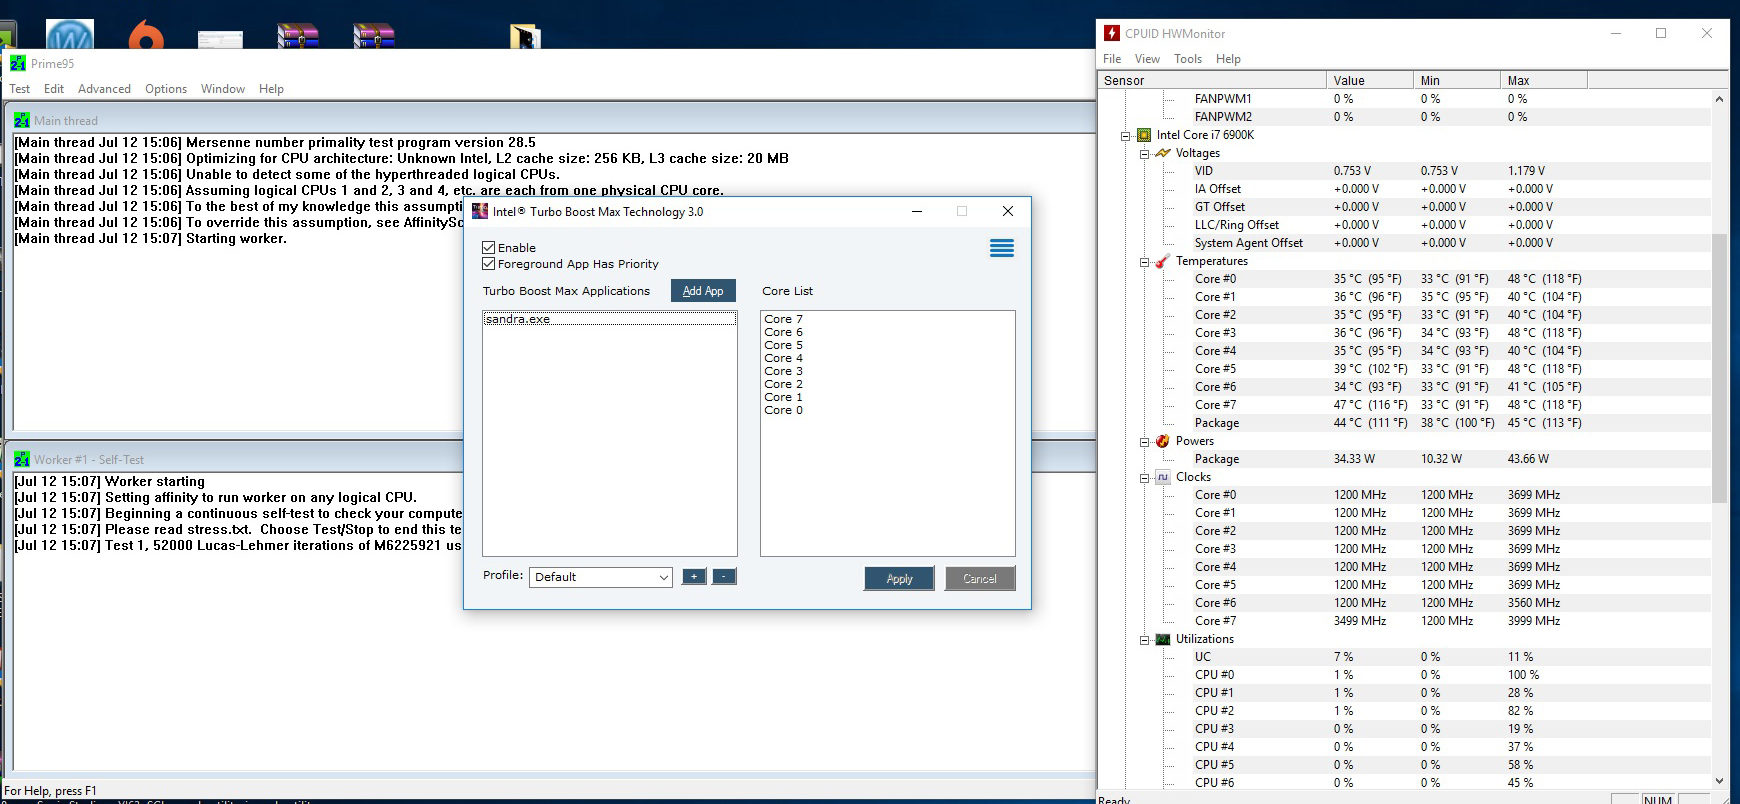Select Core 4 in Core List
This screenshot has width=1740, height=804.
(x=784, y=358)
